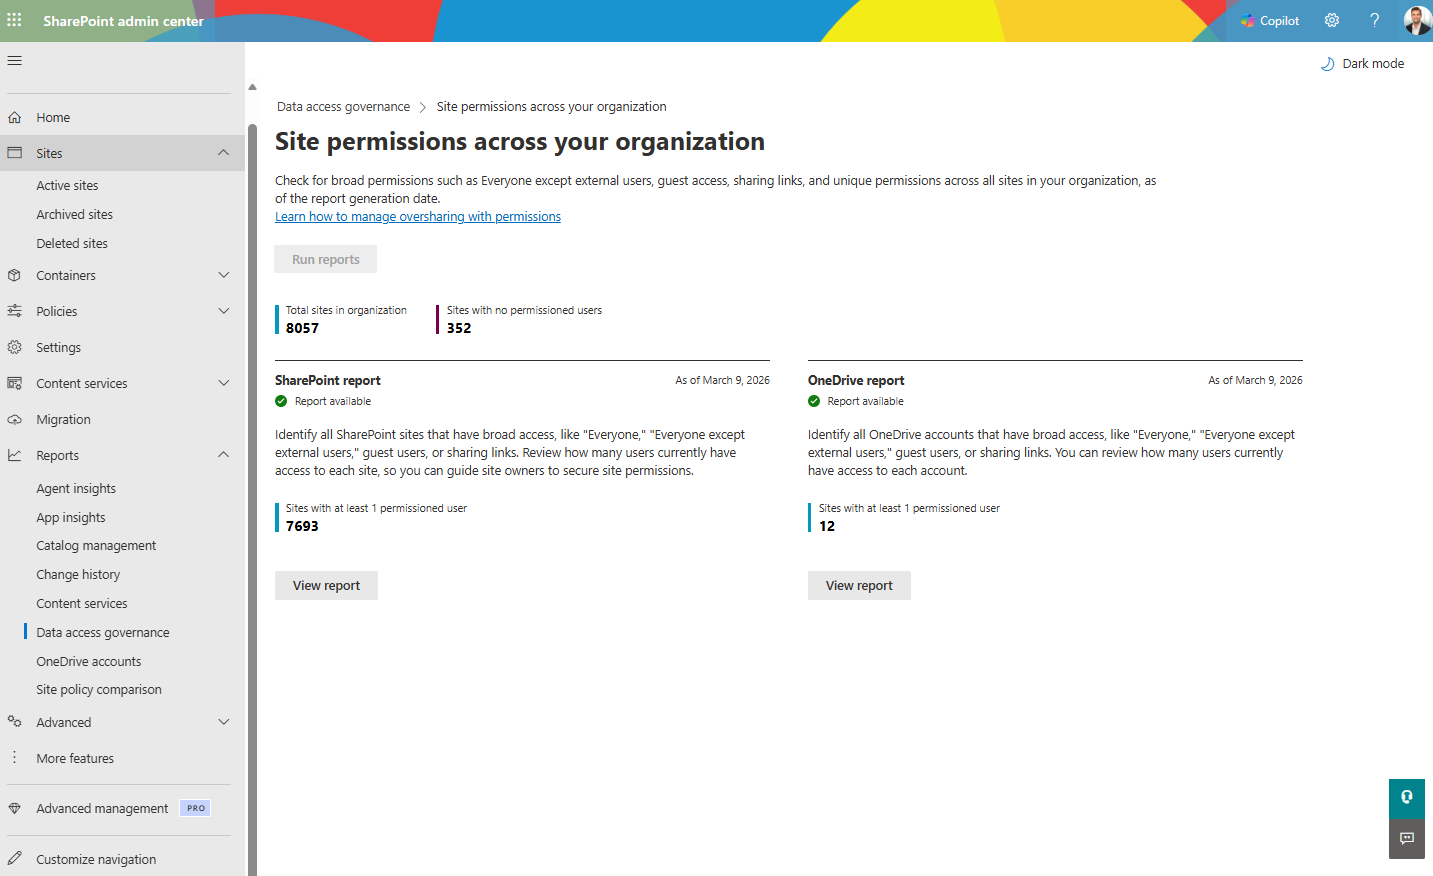Click the help question mark icon
Viewport: 1433px width, 876px height.
(1375, 20)
